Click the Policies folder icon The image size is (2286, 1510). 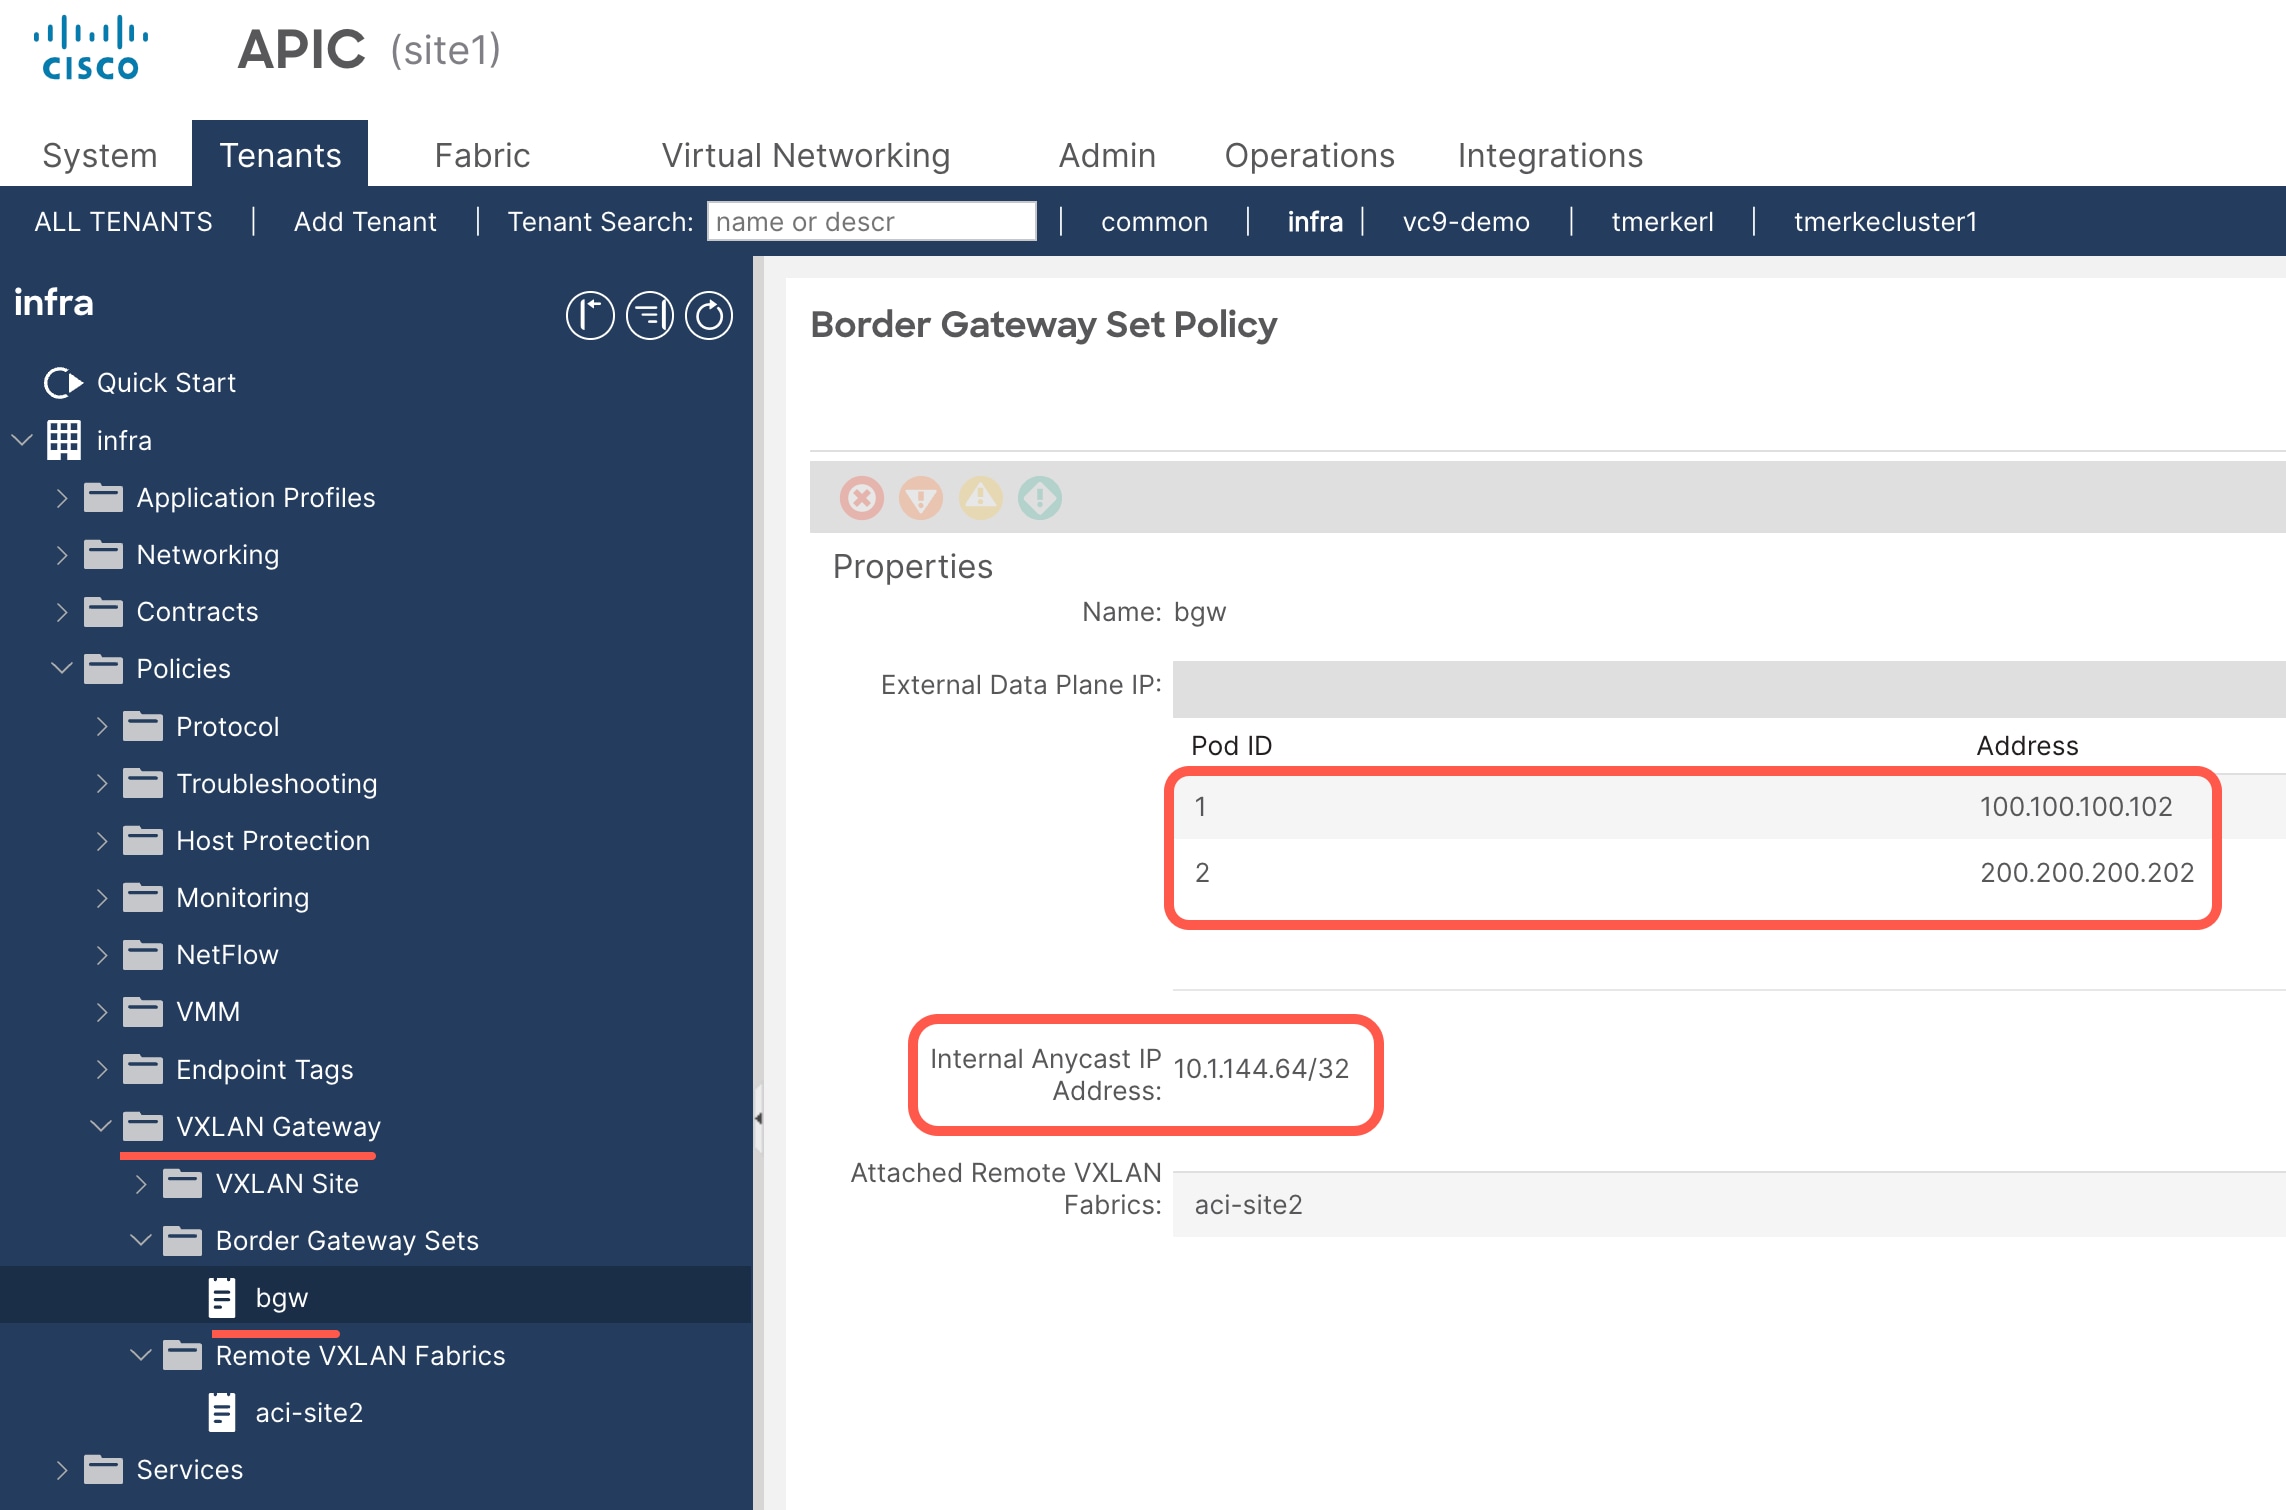pyautogui.click(x=103, y=668)
